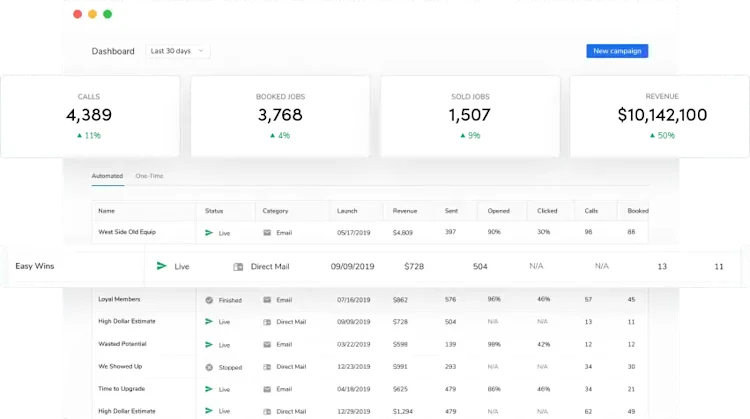Click launch date 07/16/2019 for Loyal Members
The height and width of the screenshot is (419, 750).
point(353,300)
